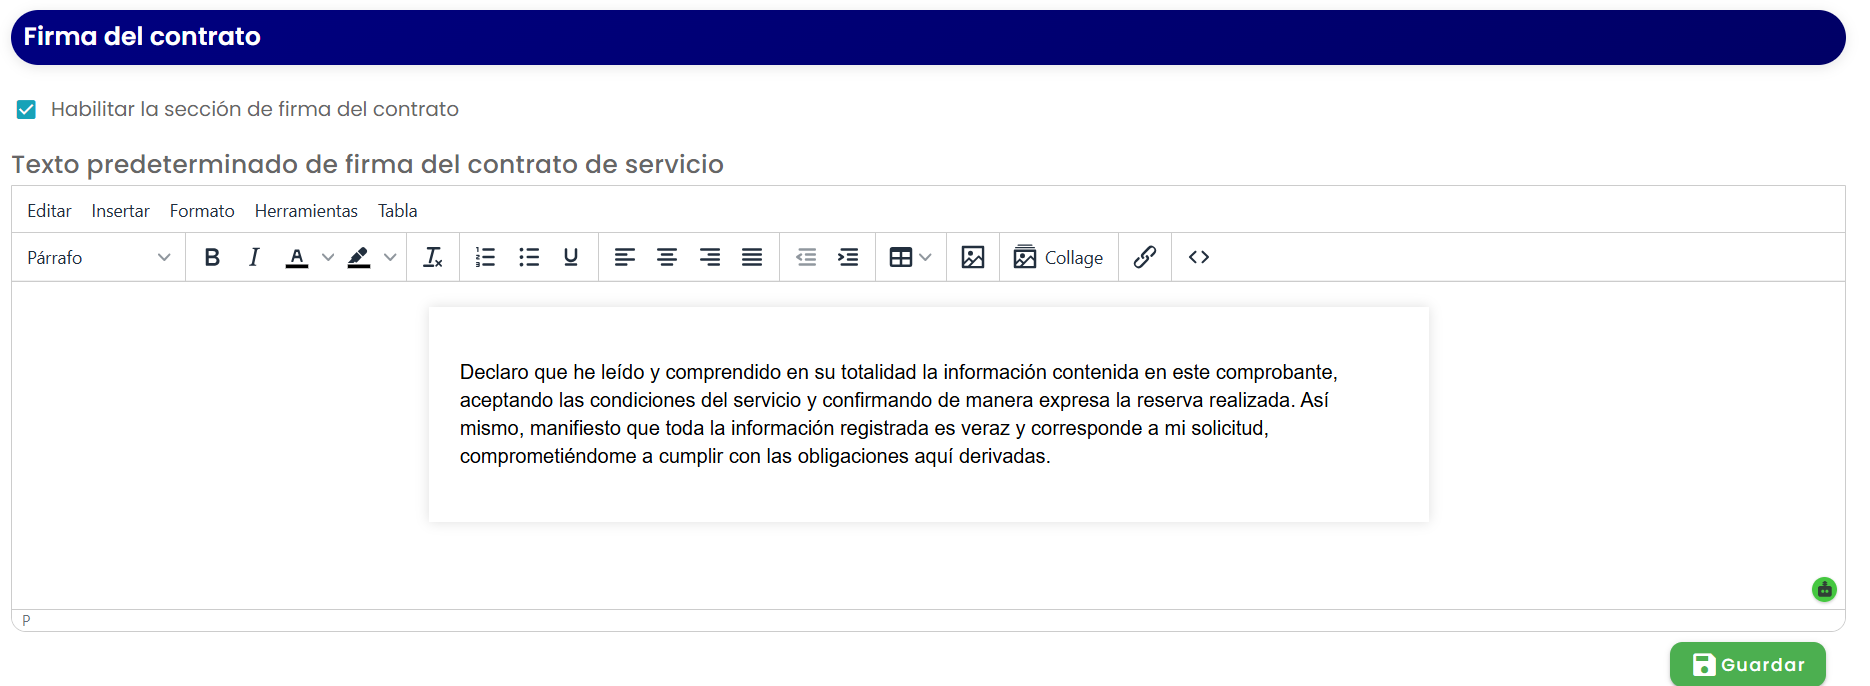Insert a bulleted list
Viewport: 1870px width, 686px height.
point(529,257)
